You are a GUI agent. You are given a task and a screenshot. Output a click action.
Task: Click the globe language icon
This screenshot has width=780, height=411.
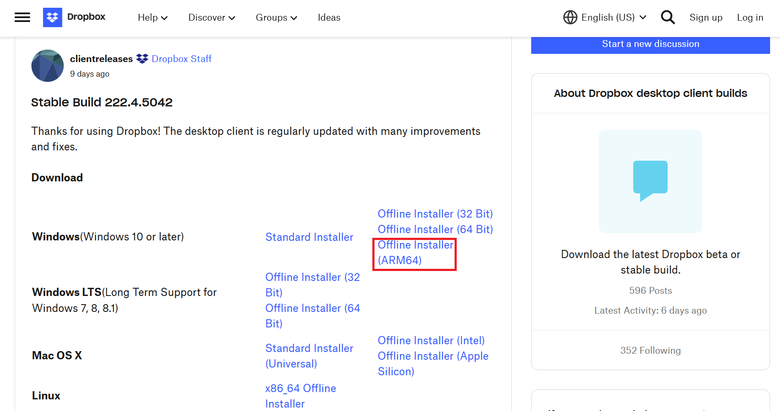point(570,17)
